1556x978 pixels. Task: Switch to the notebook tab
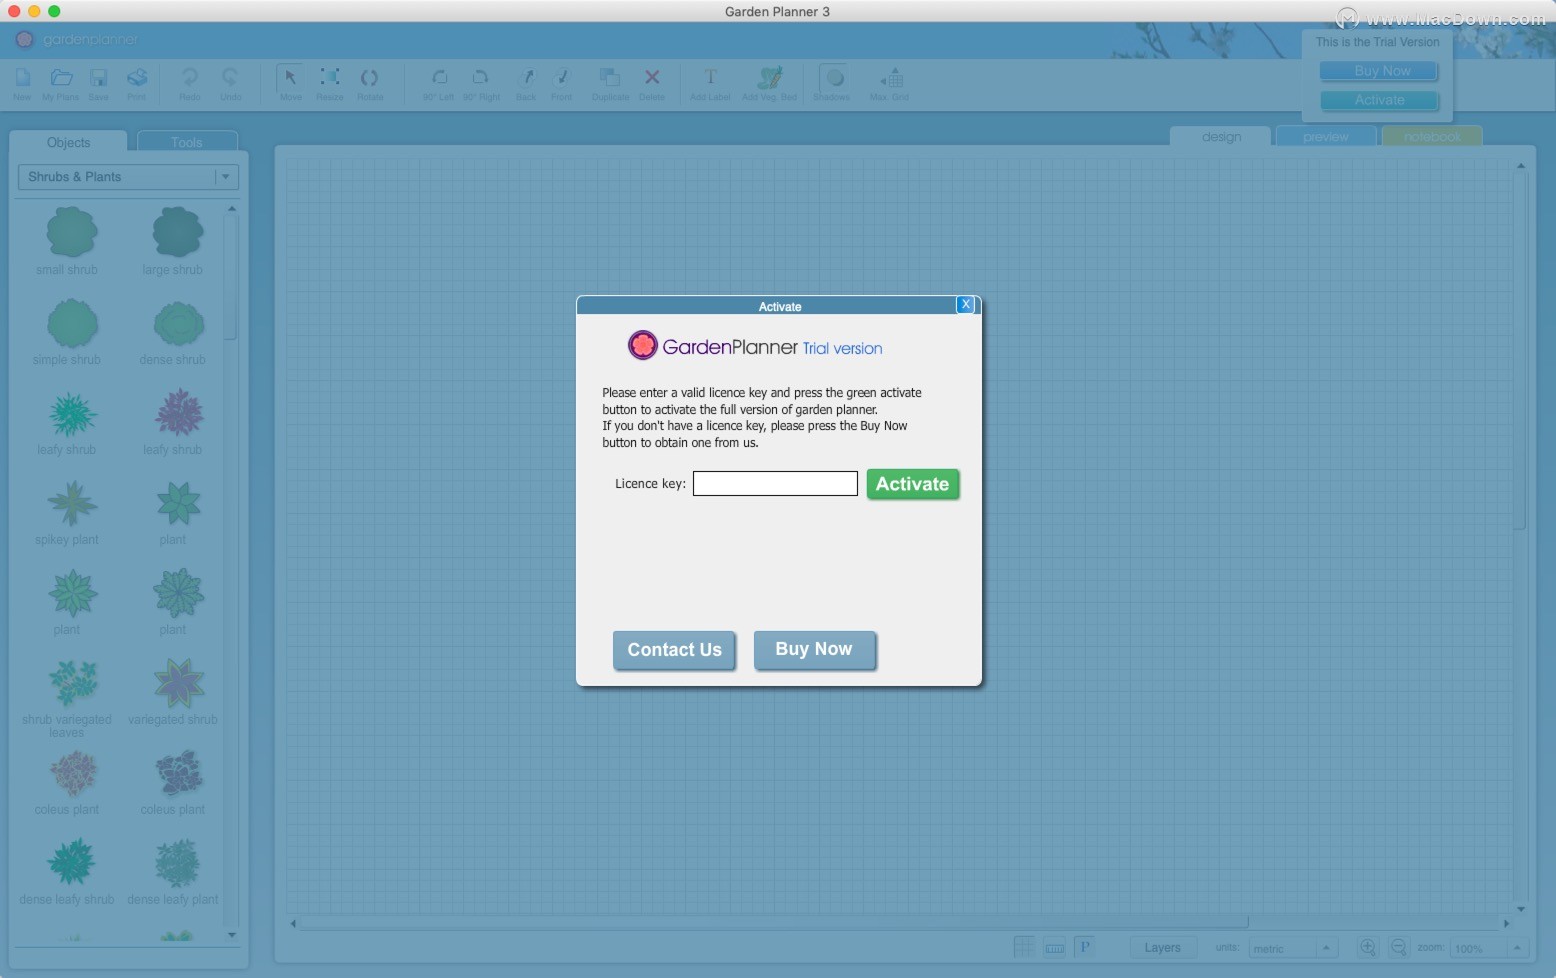pyautogui.click(x=1432, y=137)
